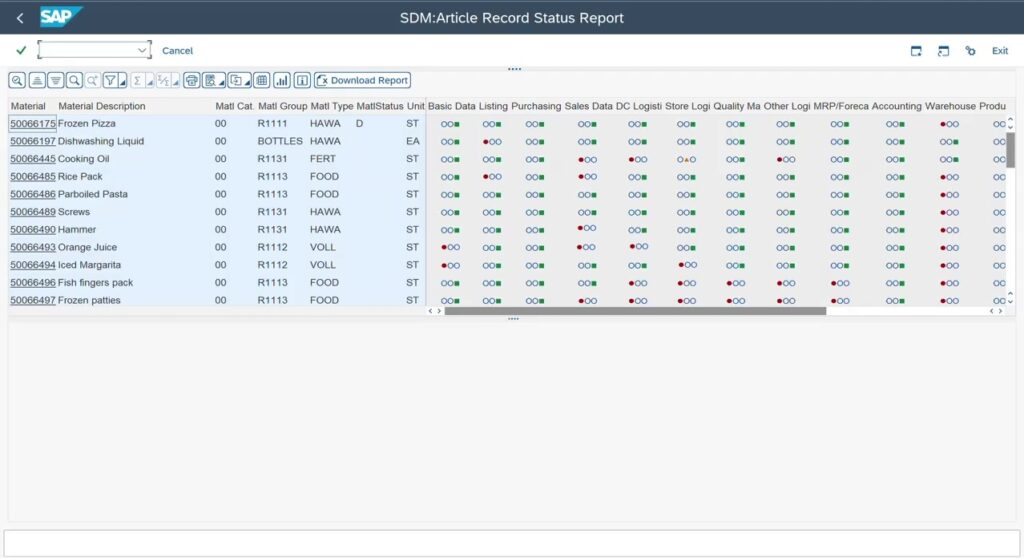Image resolution: width=1024 pixels, height=558 pixels.
Task: Click the Material Description column header
Action: point(101,106)
